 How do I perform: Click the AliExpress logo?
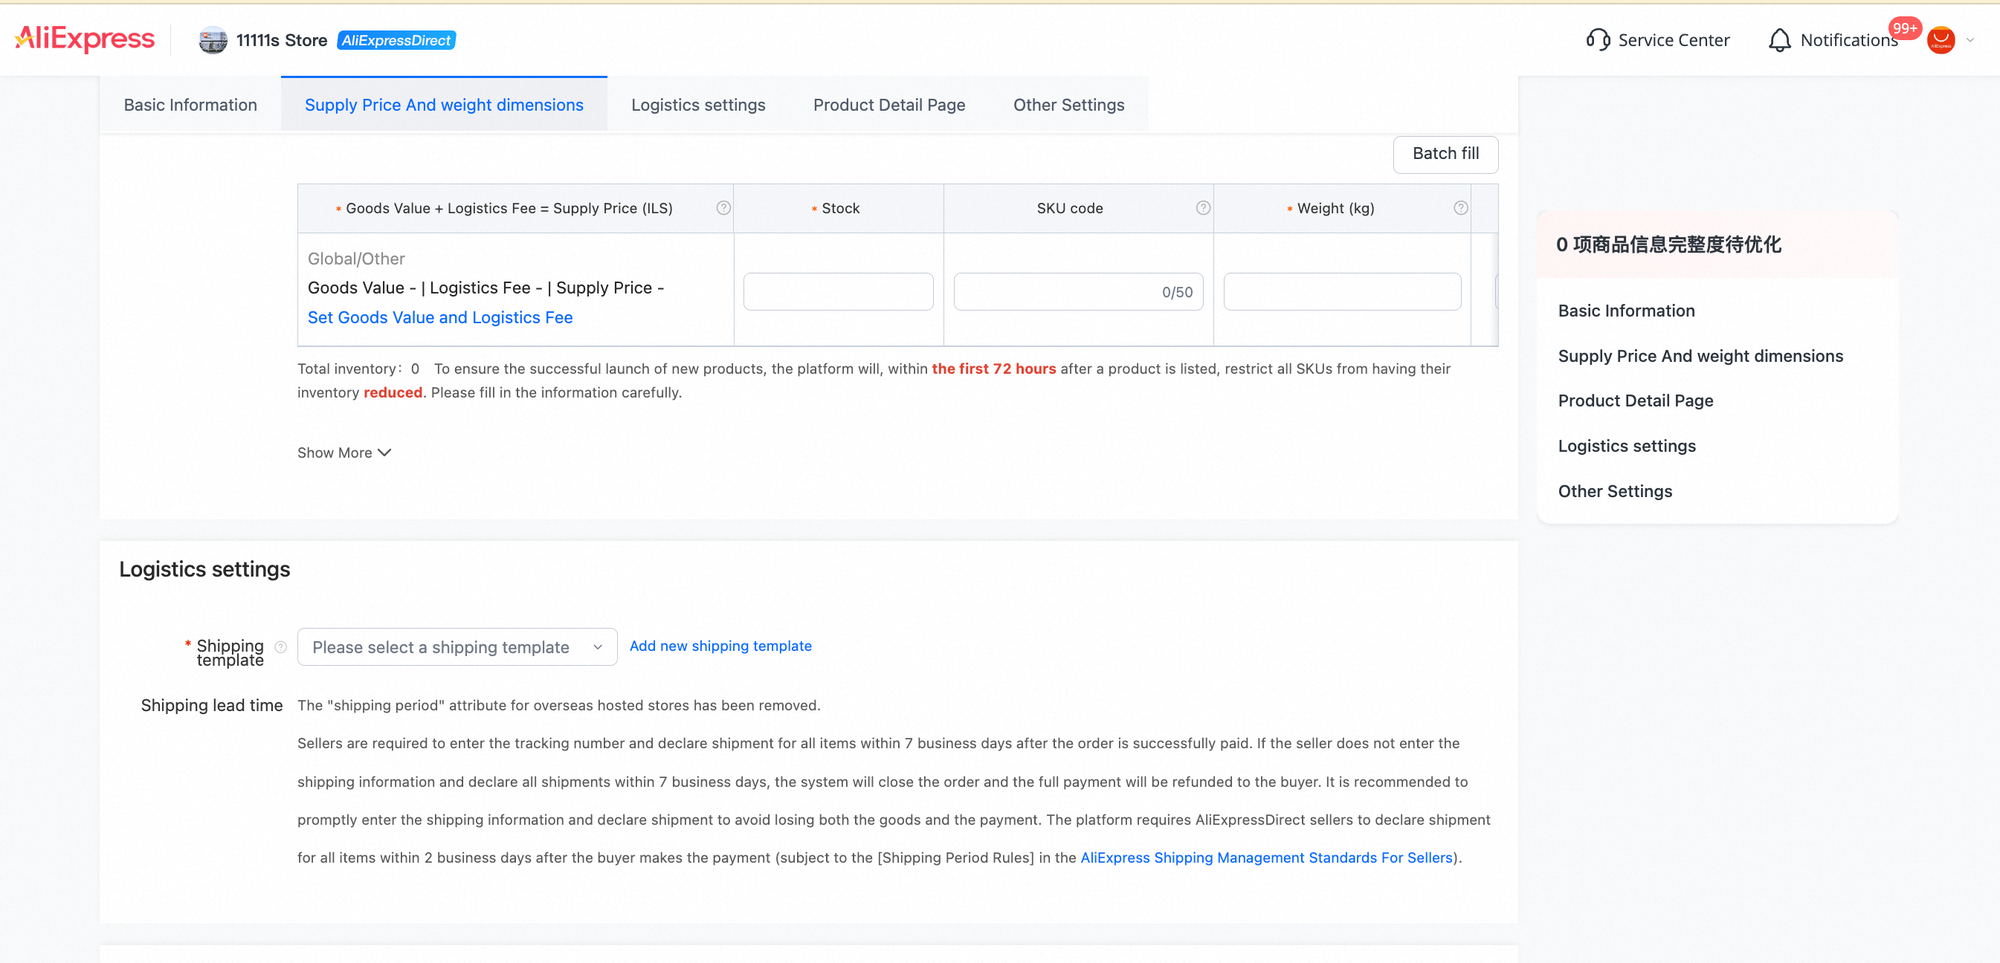click(x=85, y=39)
